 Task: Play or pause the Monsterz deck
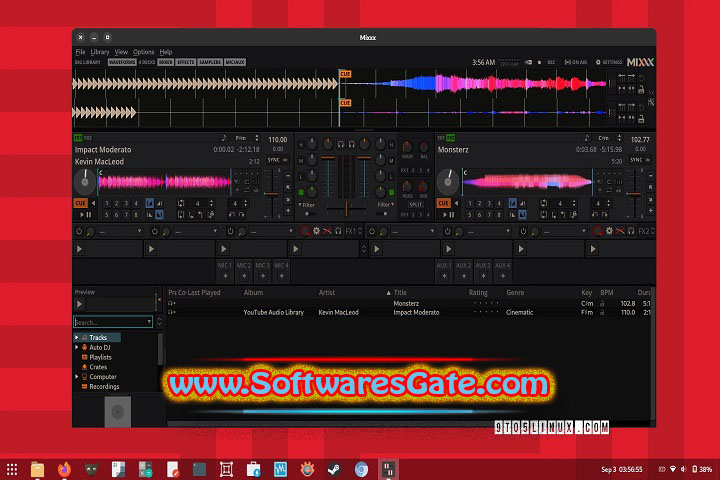coord(448,215)
